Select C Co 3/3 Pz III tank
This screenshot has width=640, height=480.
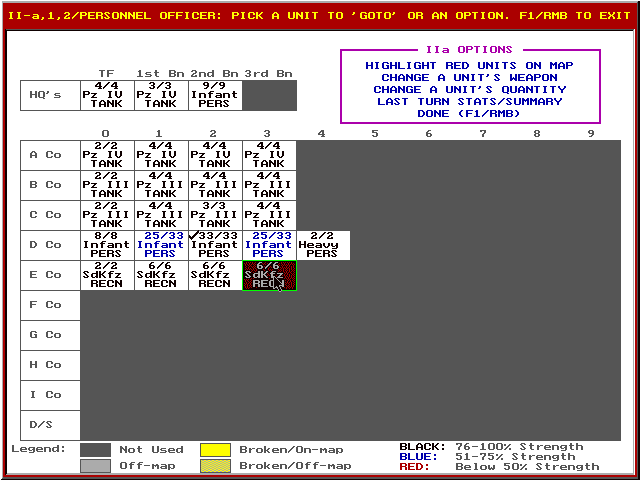[x=214, y=215]
